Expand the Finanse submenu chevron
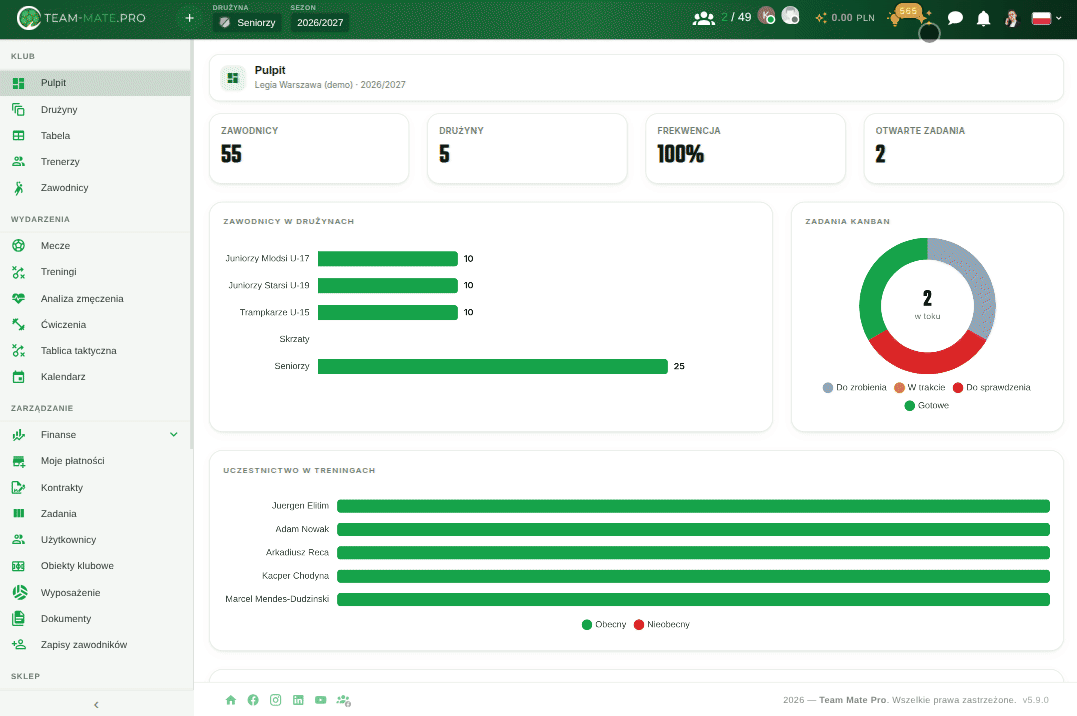Screen dimensions: 1077x716 [174, 435]
